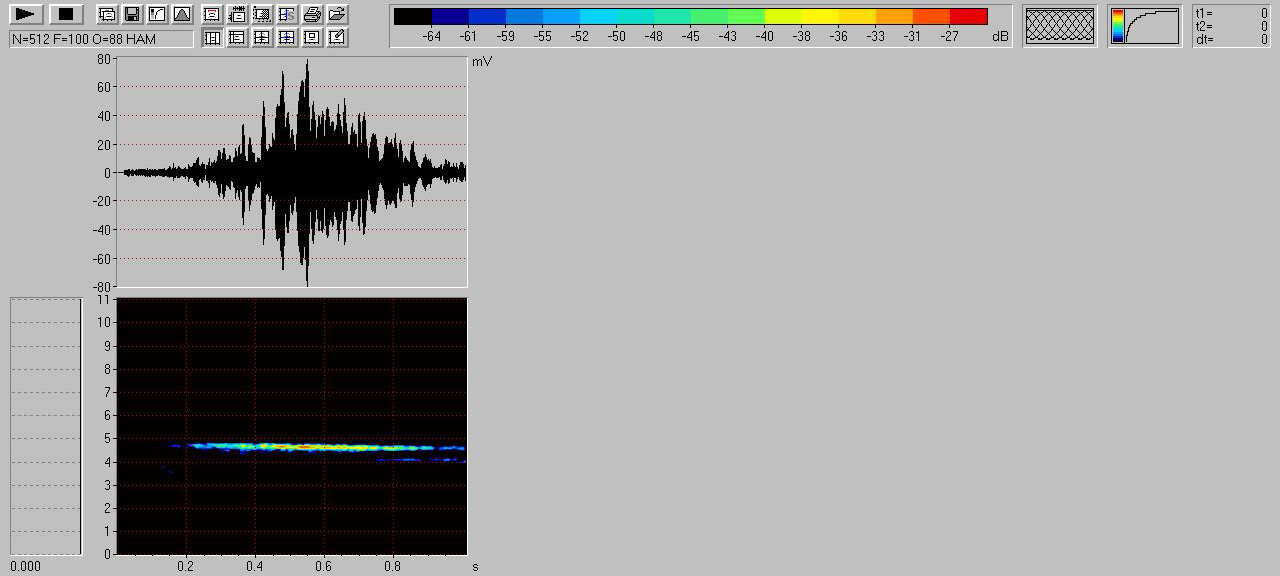Click the open folder icon

point(337,14)
